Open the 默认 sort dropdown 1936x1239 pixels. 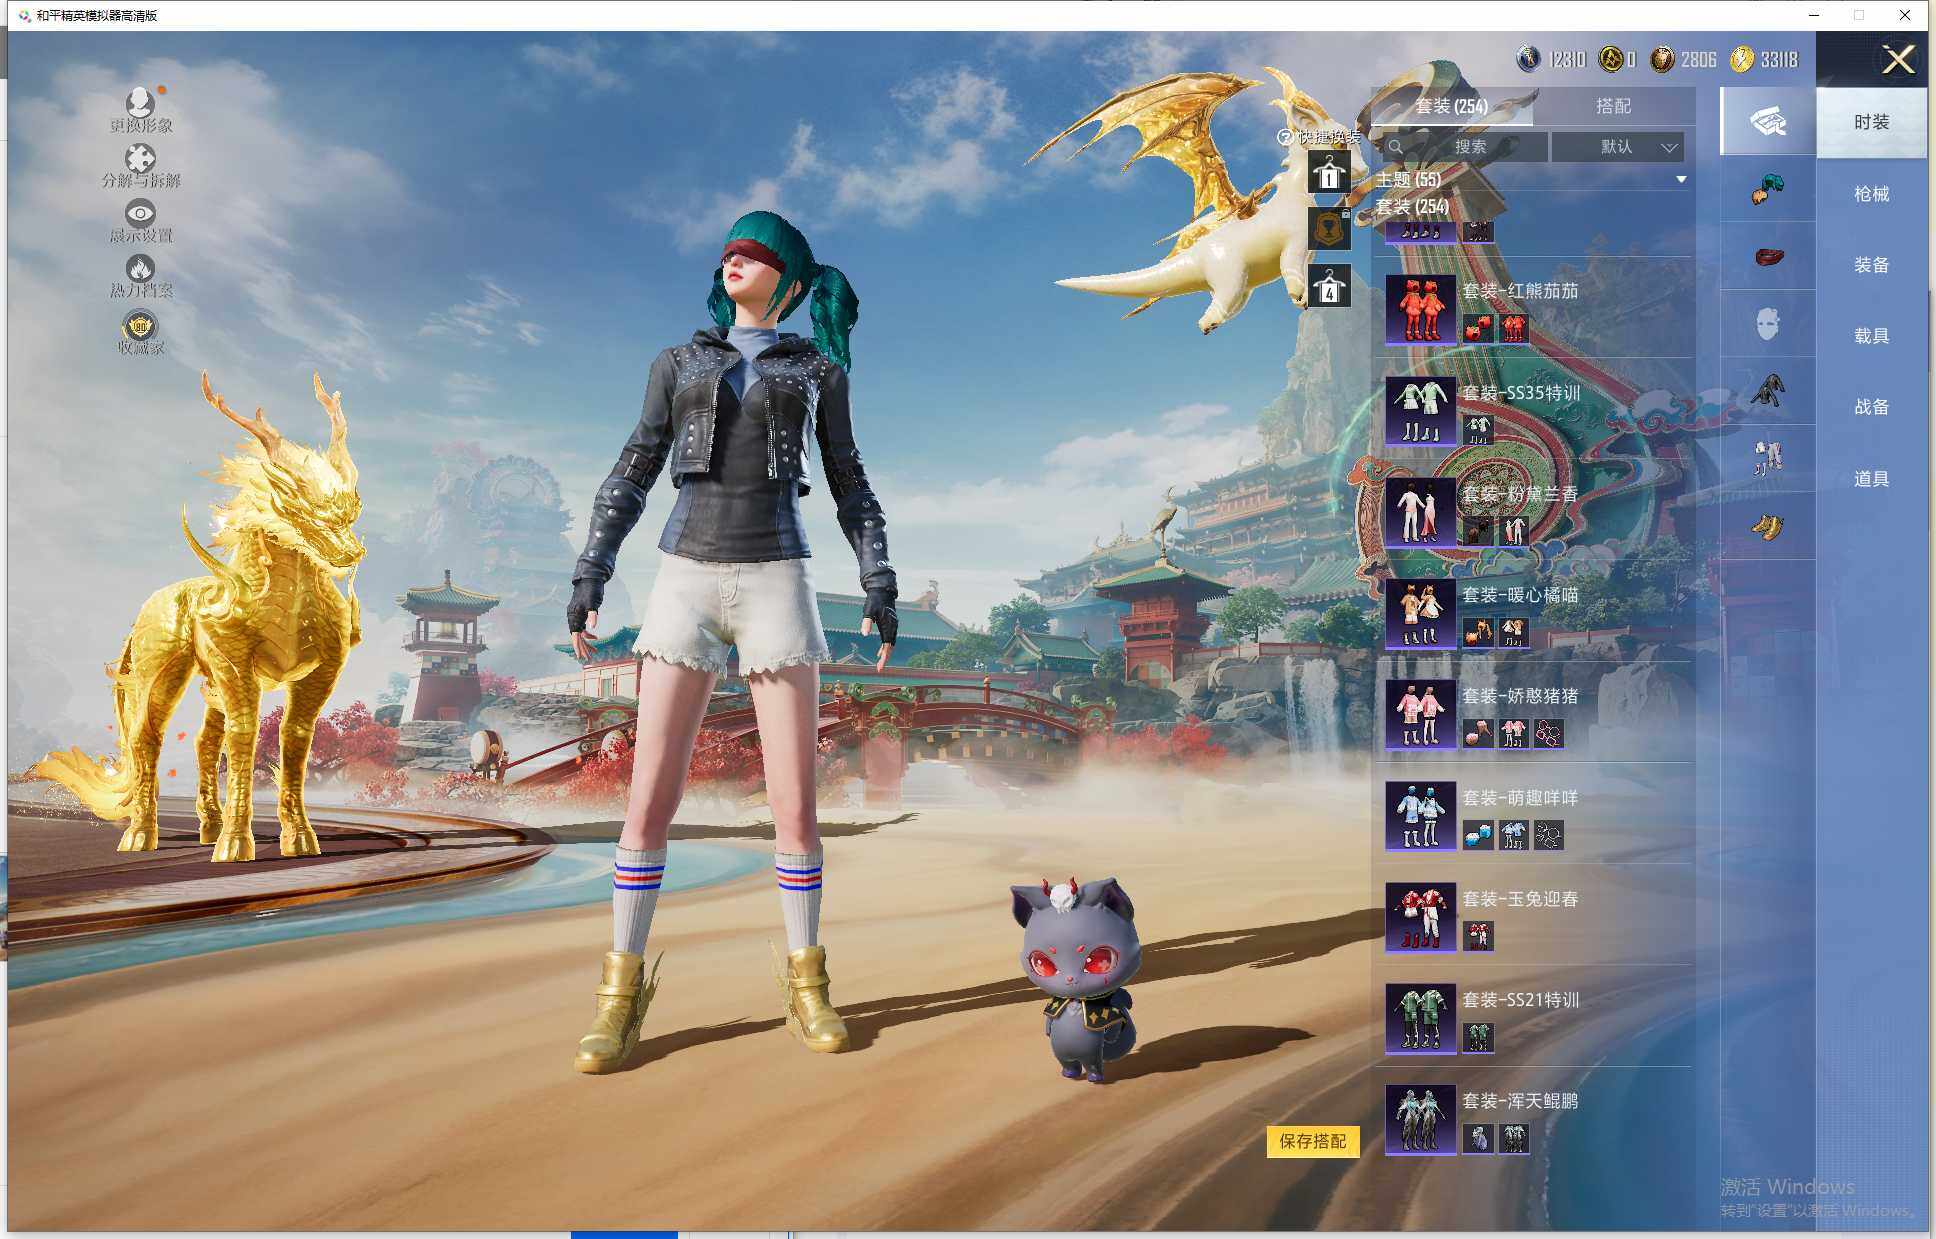coord(1617,147)
